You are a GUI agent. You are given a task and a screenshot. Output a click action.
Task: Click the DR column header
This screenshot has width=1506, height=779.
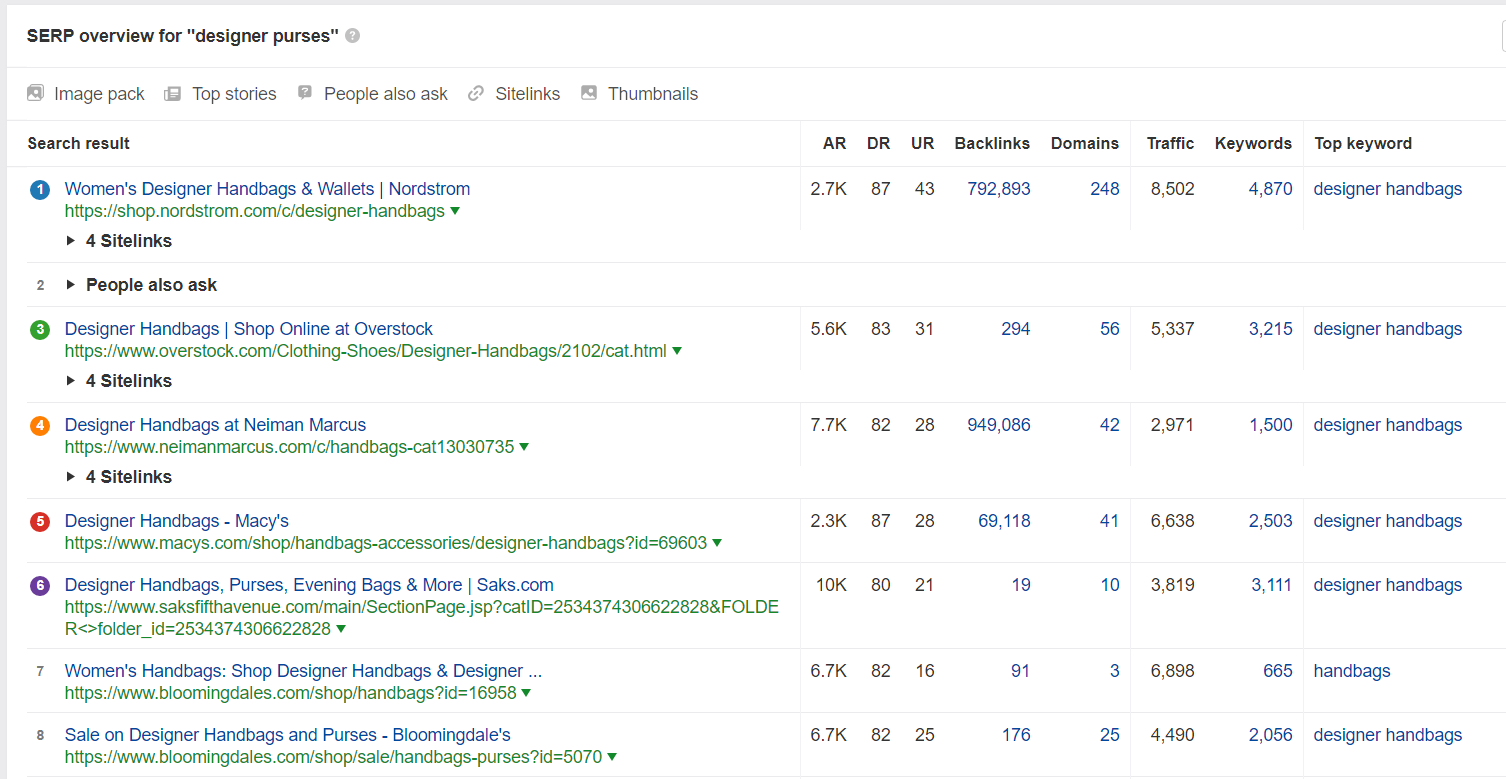click(x=878, y=143)
